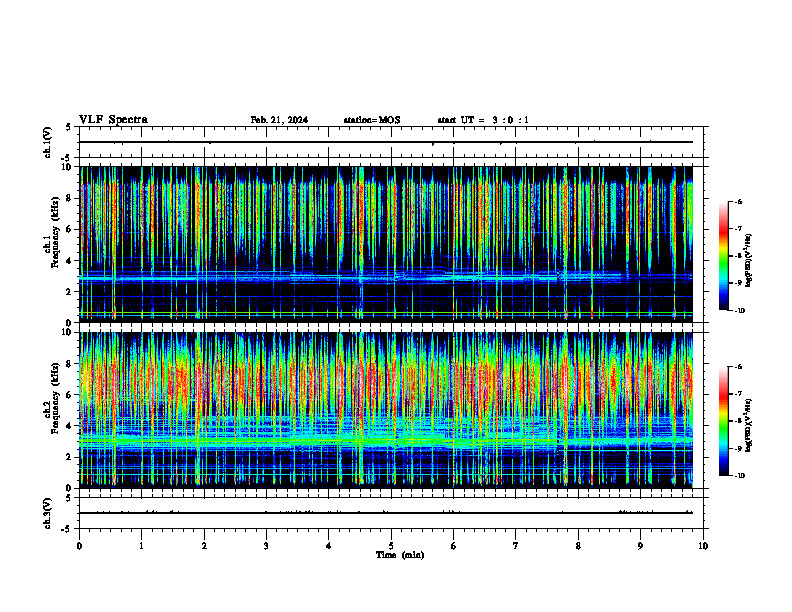
Task: Click the time axis tick label "6"
Action: 453,546
